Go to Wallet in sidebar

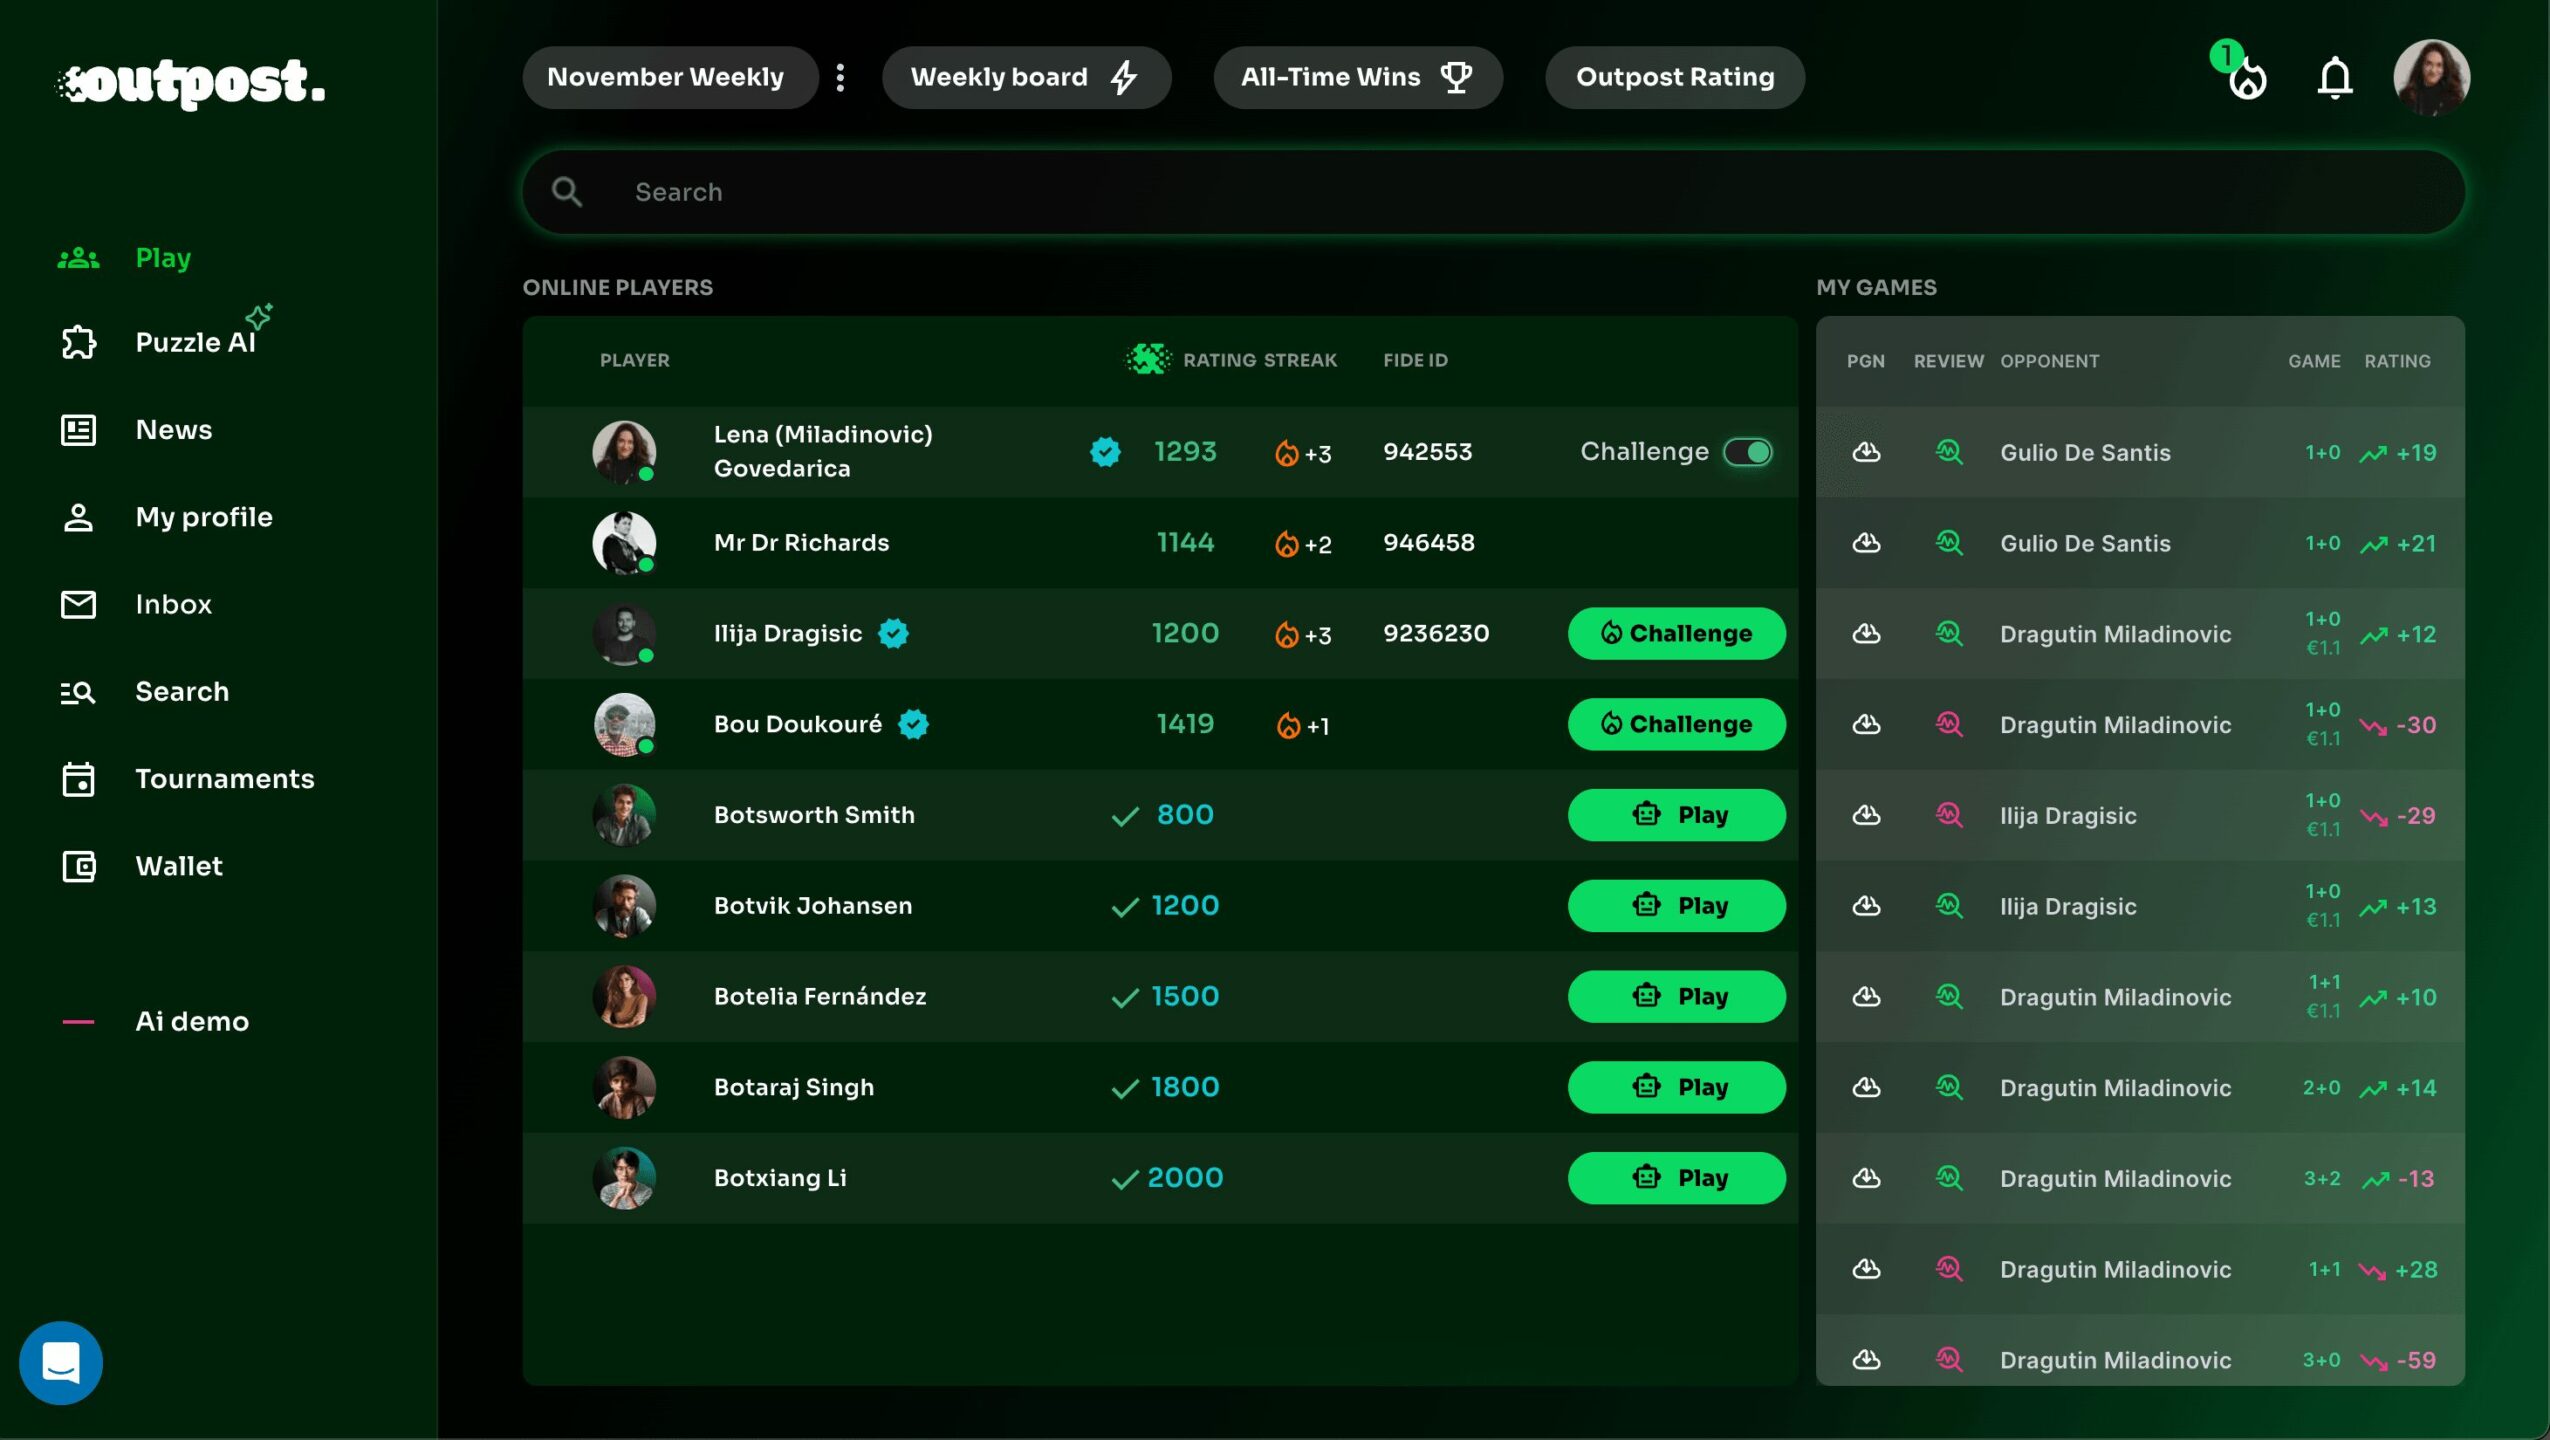tap(178, 866)
